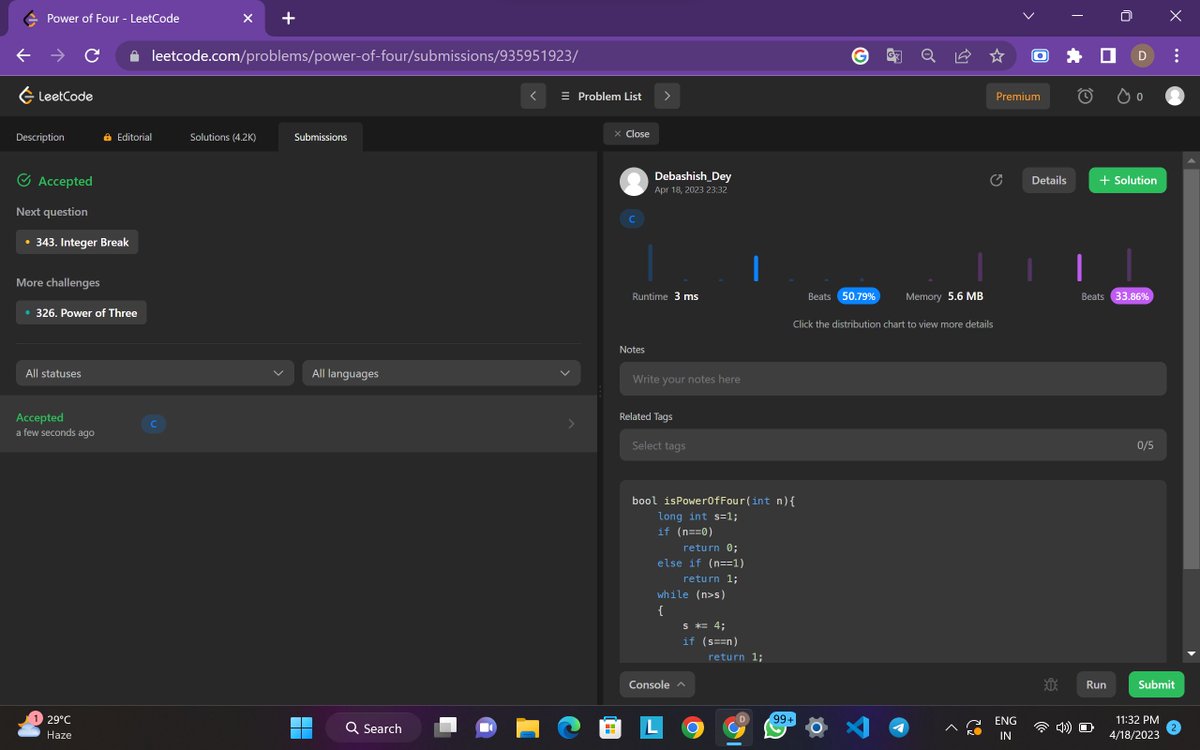Open the Select tags field

pos(893,445)
